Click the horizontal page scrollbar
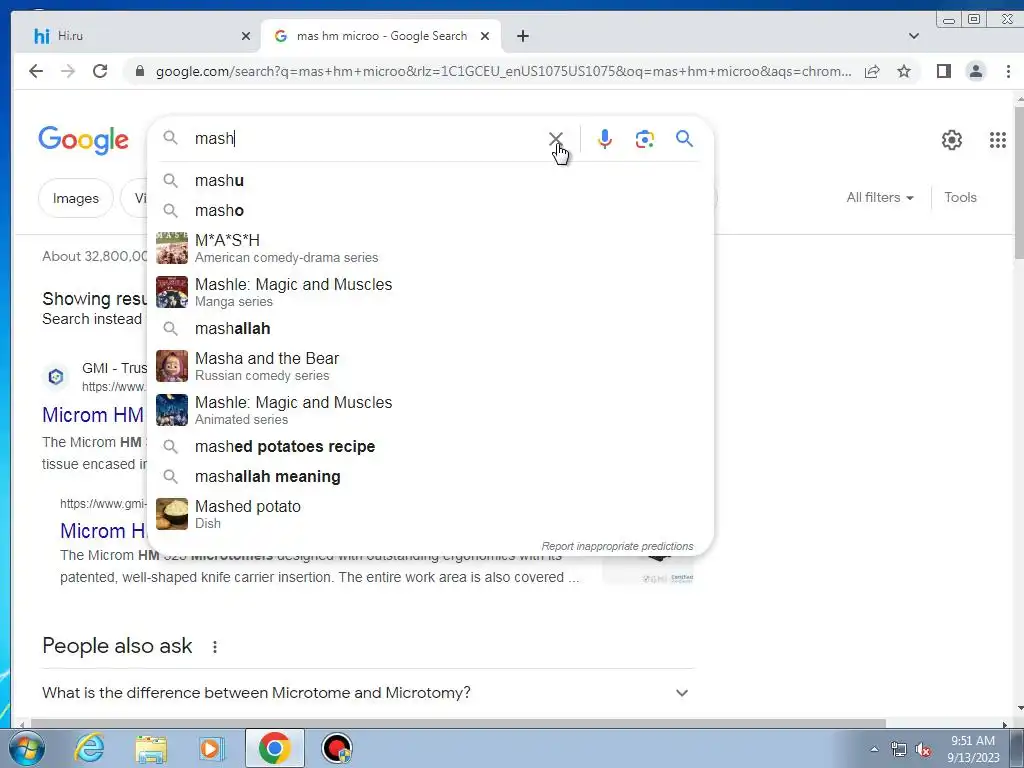 [x=457, y=723]
